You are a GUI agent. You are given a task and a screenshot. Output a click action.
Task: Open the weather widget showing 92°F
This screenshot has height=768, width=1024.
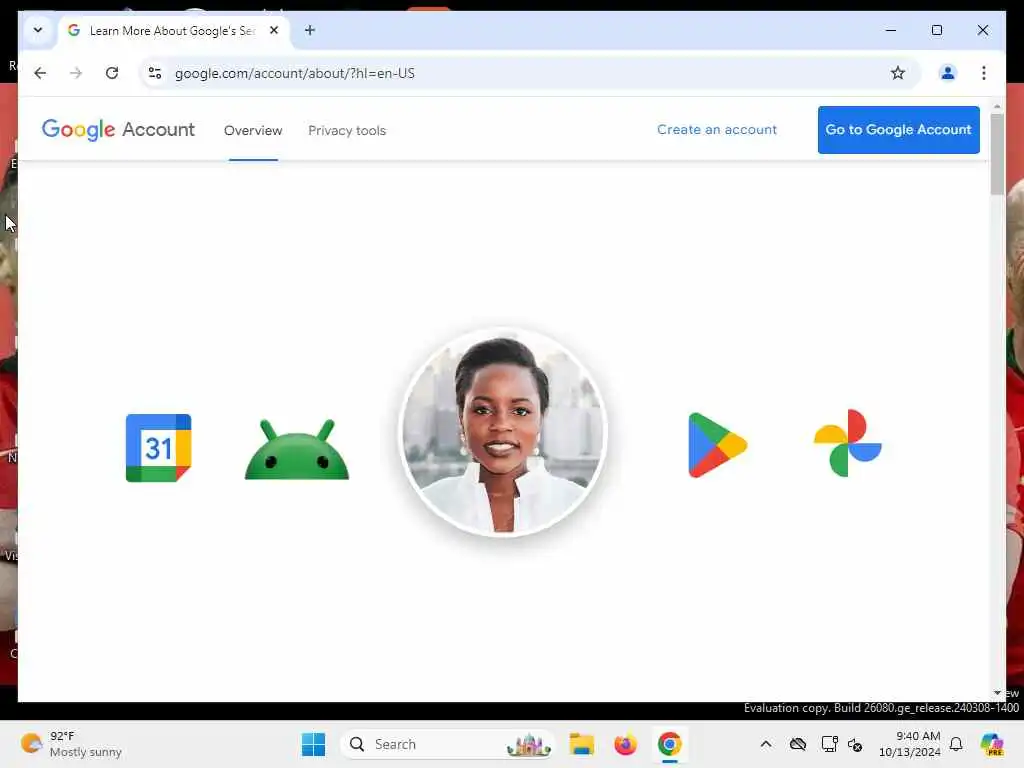(71, 744)
